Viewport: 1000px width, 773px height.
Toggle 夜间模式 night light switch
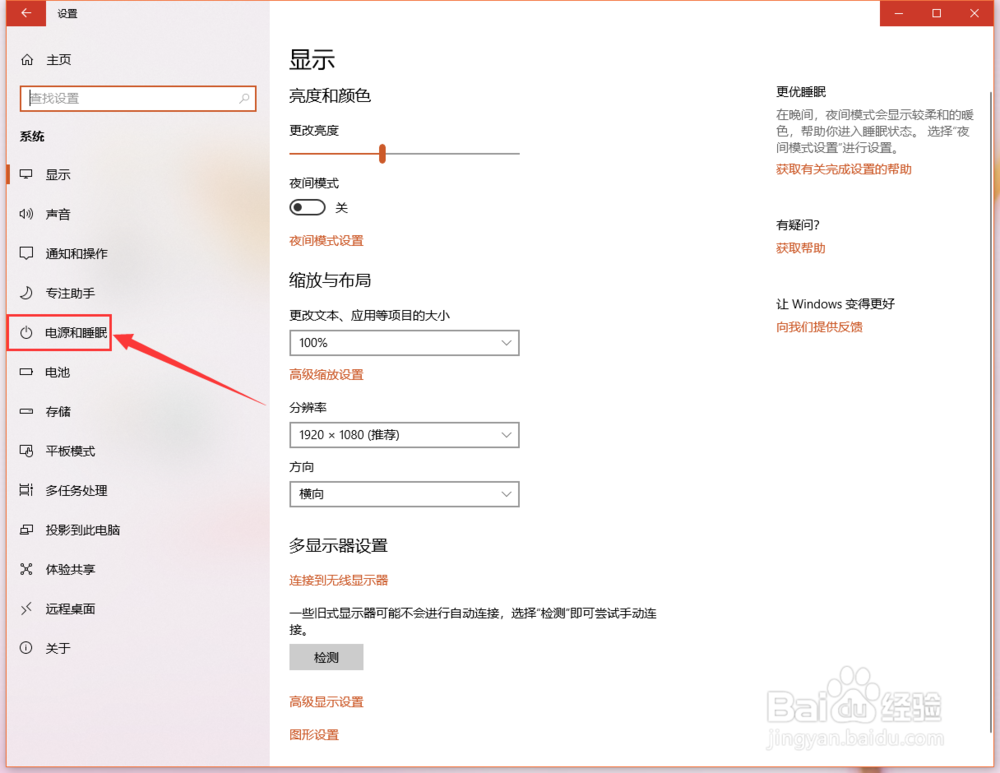pyautogui.click(x=307, y=207)
